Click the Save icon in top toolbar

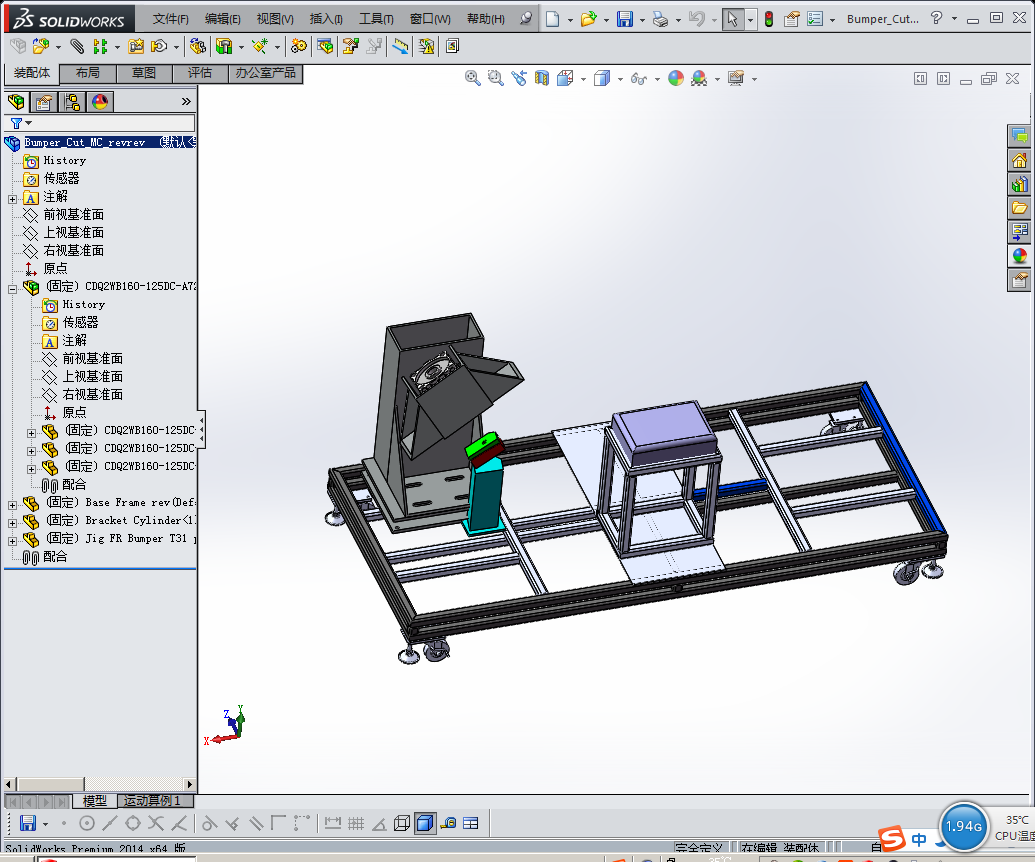(624, 19)
